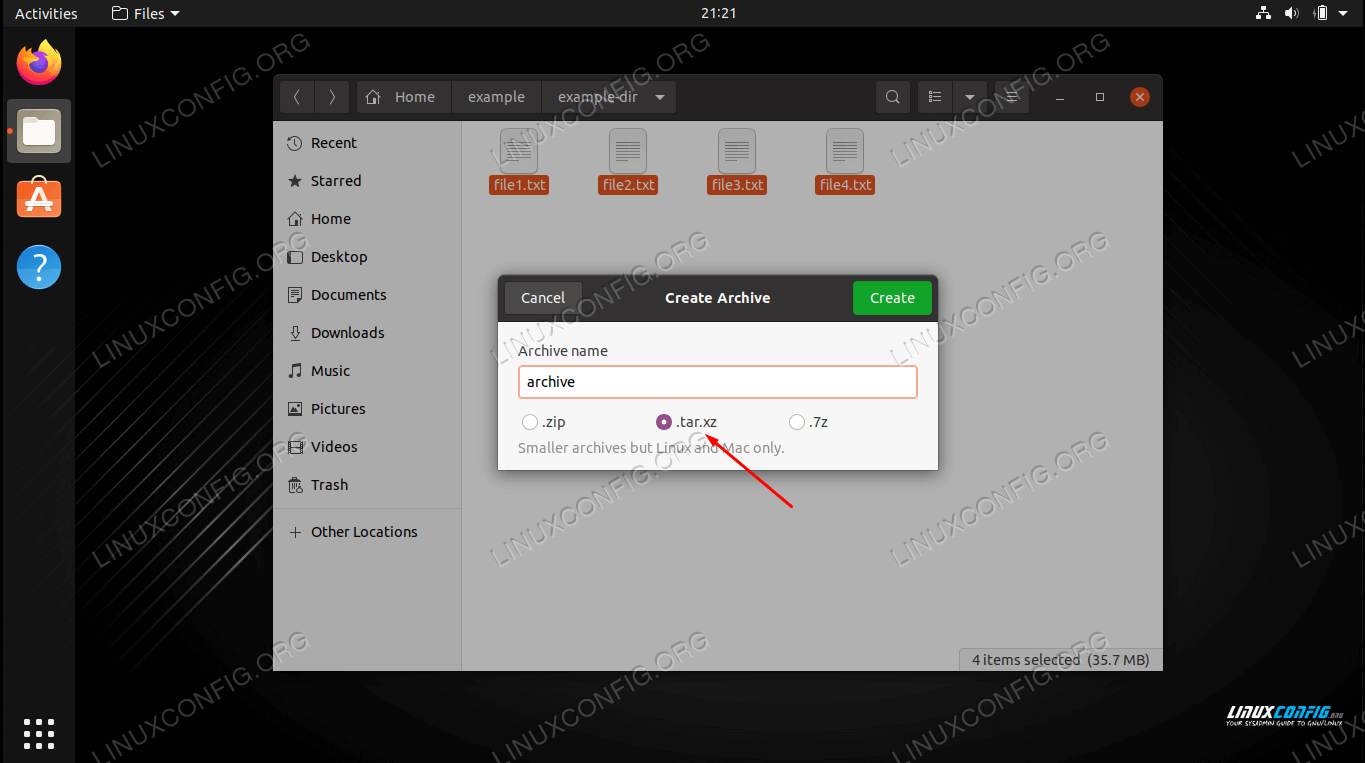
Task: Click the network status icon
Action: 1263,13
